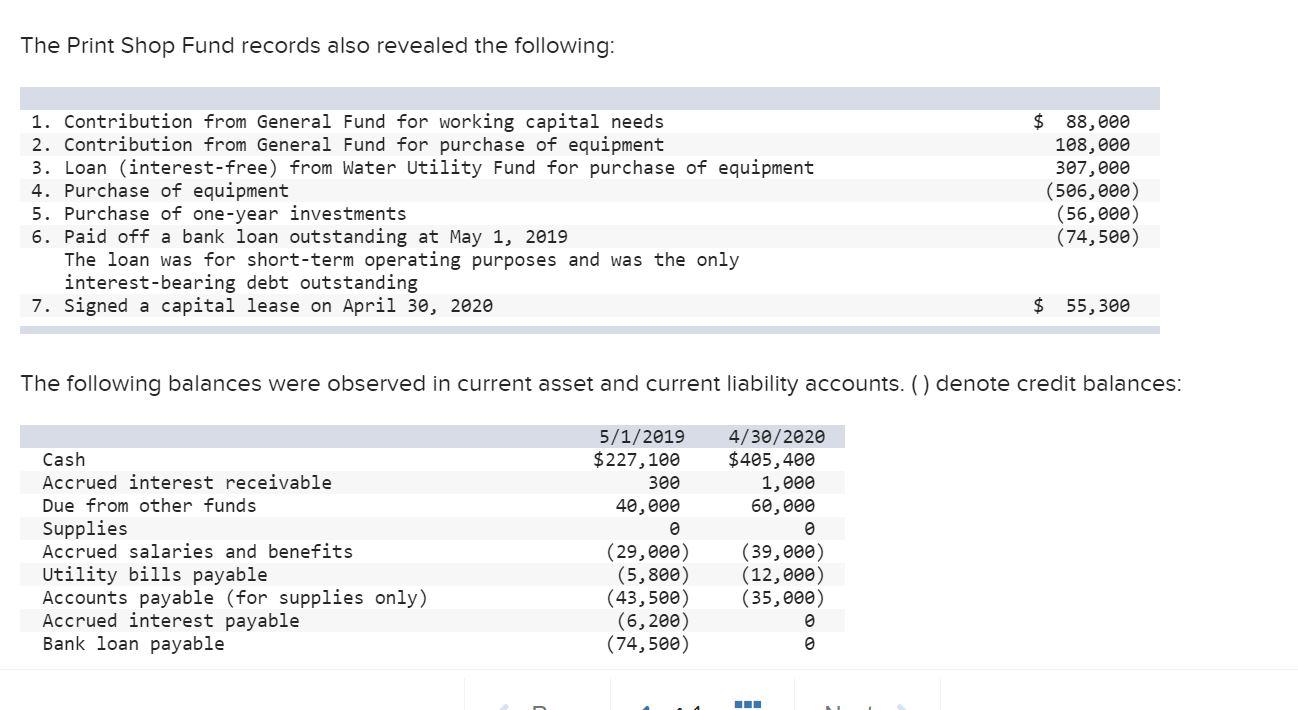Click the "Supplies" row label
The image size is (1298, 710).
[85, 529]
